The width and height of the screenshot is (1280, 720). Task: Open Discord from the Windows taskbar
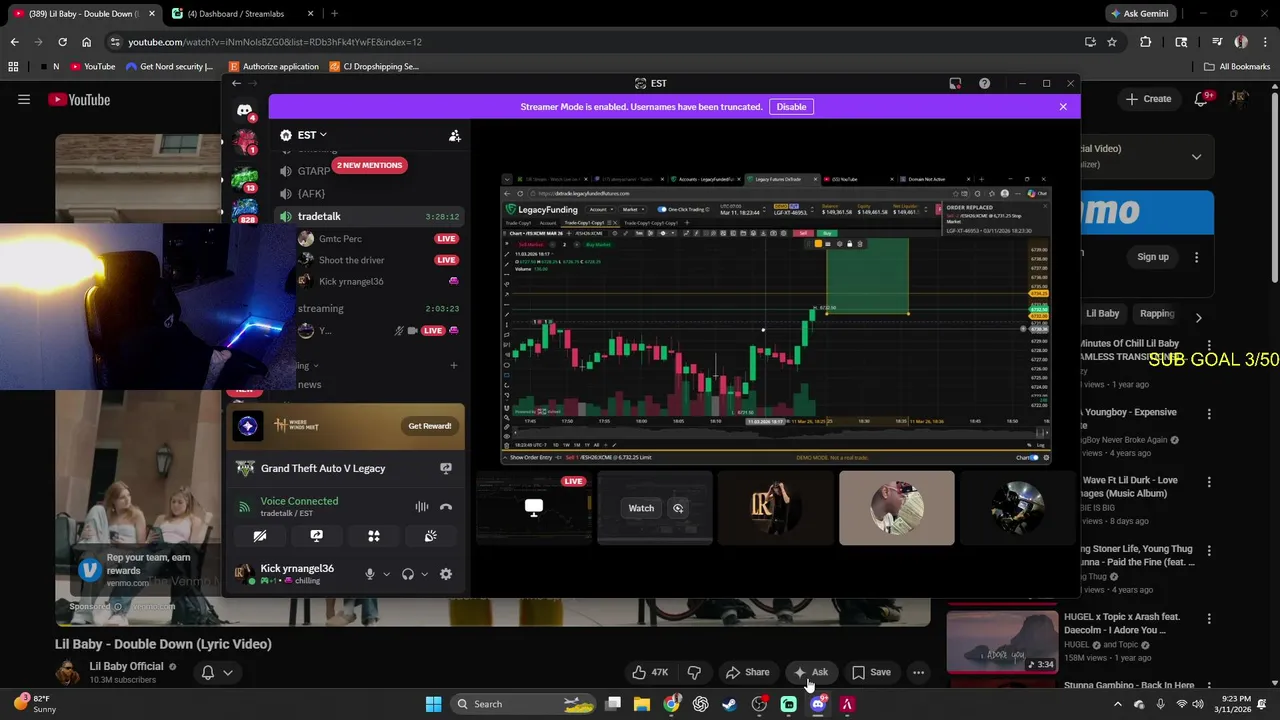[x=818, y=704]
